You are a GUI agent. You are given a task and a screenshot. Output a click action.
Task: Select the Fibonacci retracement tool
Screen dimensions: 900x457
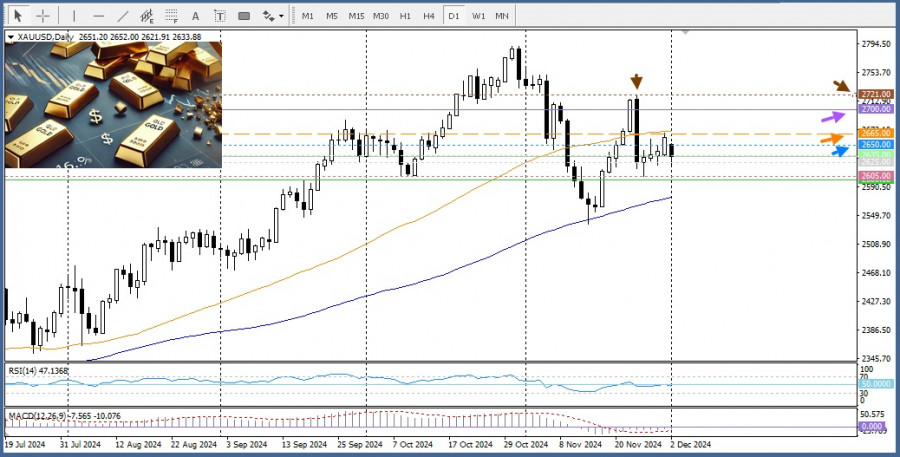pos(170,16)
